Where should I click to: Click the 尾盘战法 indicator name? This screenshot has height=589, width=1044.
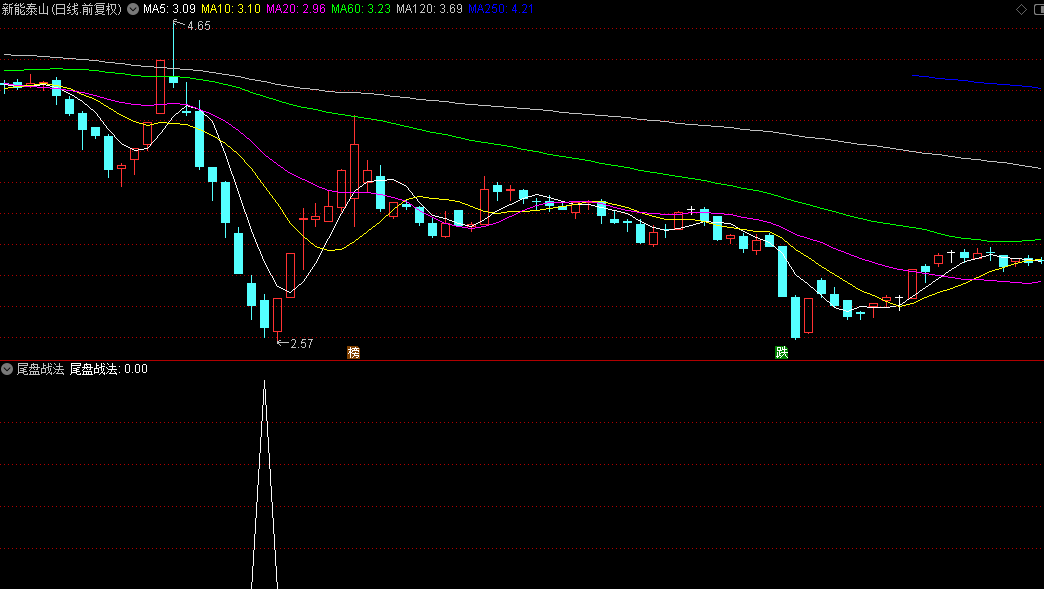(x=40, y=369)
